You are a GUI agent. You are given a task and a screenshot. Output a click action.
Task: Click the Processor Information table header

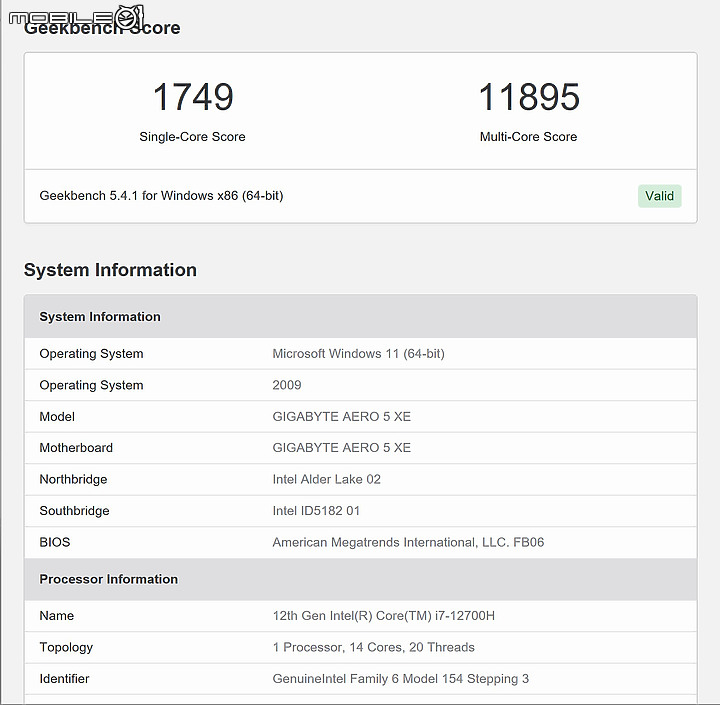point(360,579)
